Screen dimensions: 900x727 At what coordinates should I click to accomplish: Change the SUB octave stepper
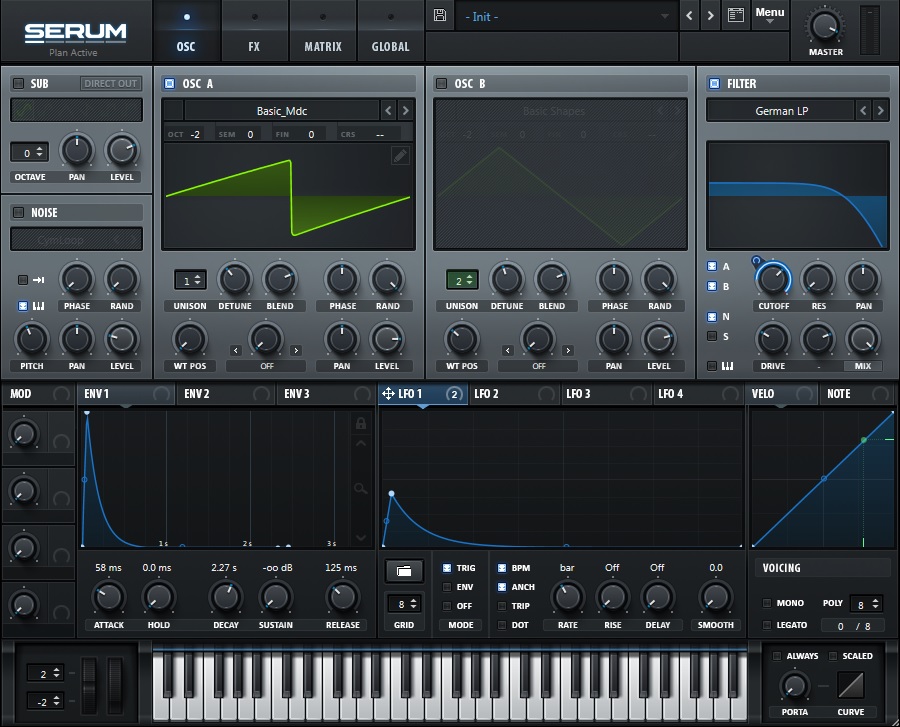click(30, 153)
